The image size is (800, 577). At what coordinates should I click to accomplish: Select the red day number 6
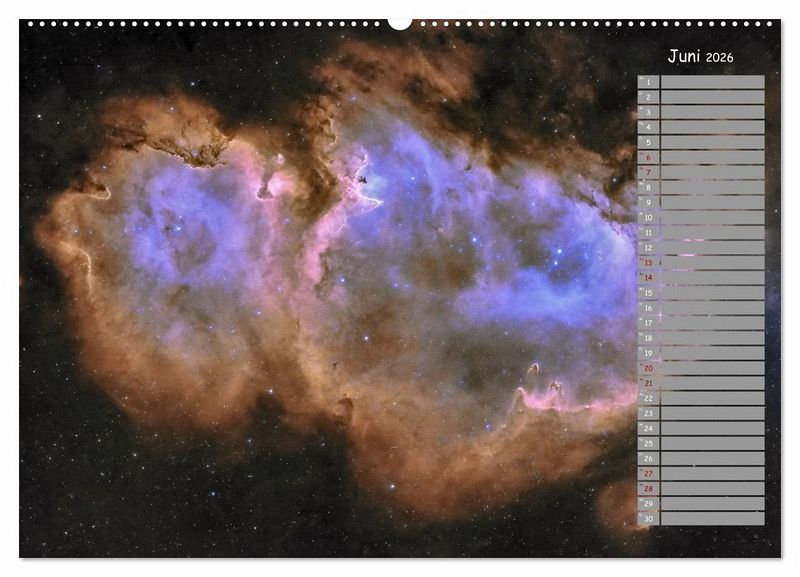[648, 158]
